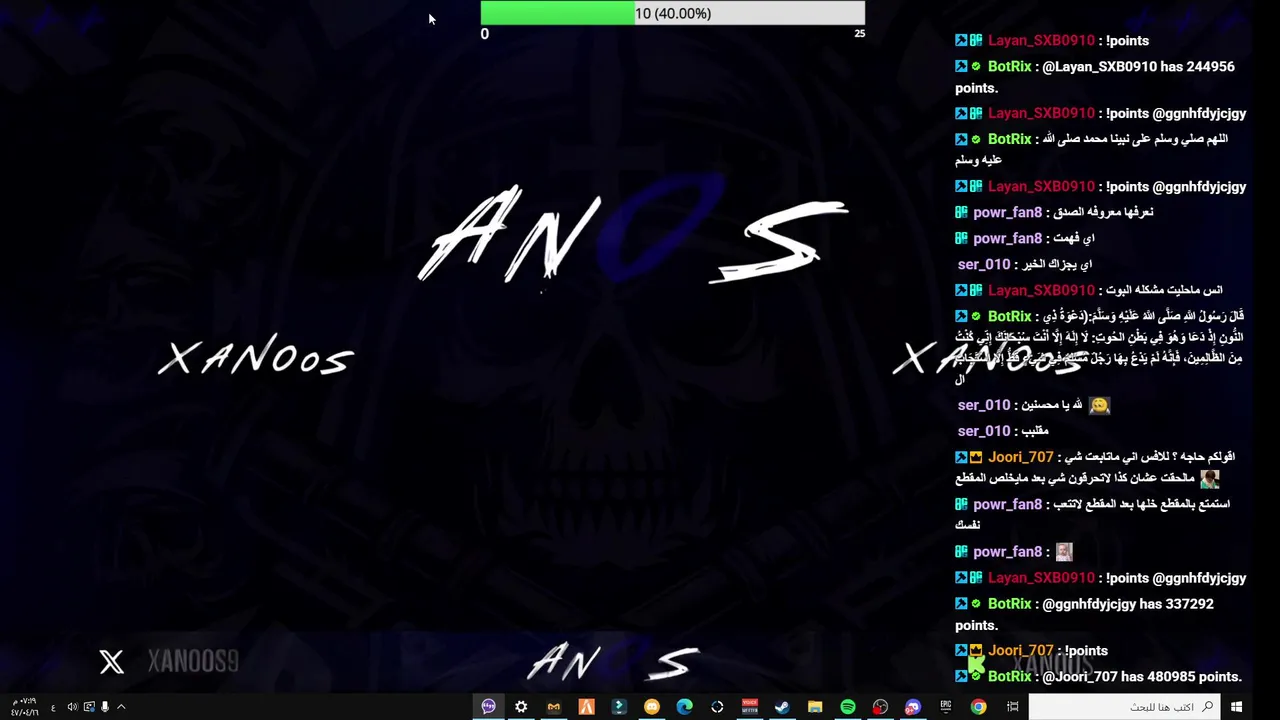Open the Windows Start menu
Image resolution: width=1280 pixels, height=720 pixels.
[x=1237, y=707]
